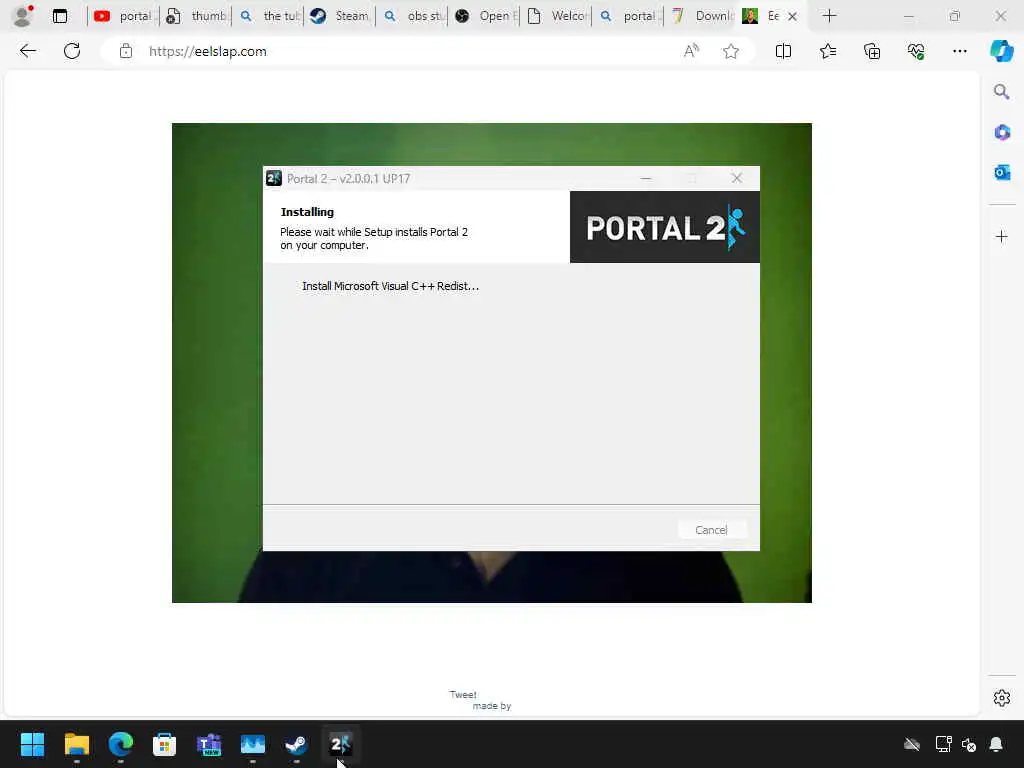Screen dimensions: 1024x768
Task: Switch to the thumb tab
Action: pyautogui.click(x=195, y=16)
